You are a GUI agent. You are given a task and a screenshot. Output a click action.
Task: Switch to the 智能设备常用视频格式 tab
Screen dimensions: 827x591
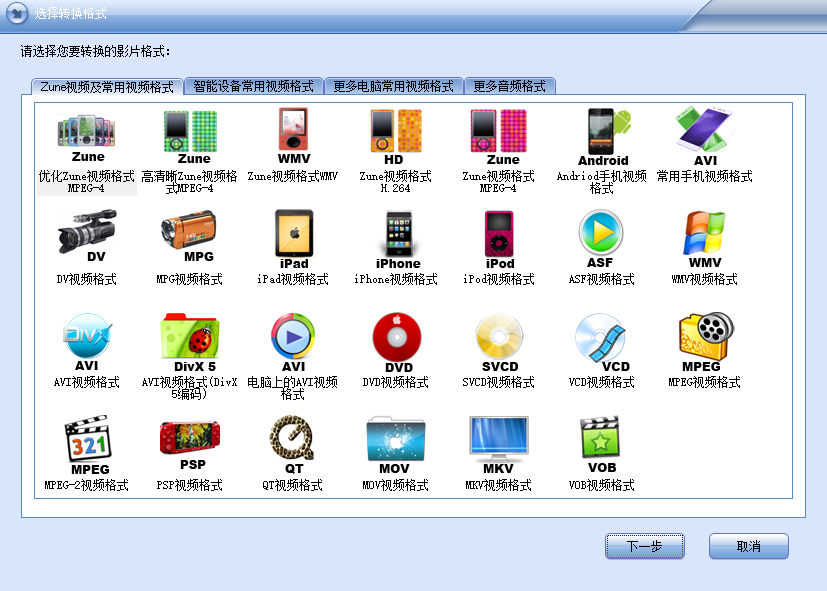coord(254,86)
